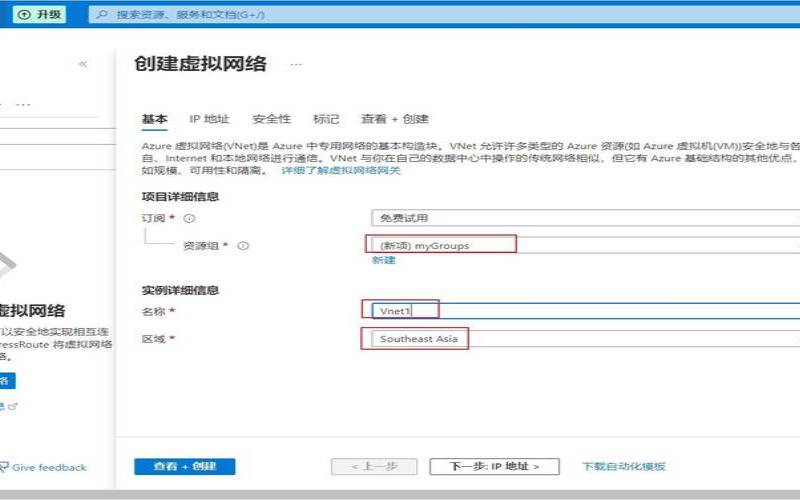The width and height of the screenshot is (800, 500).
Task: Click the info icon next to 资源组
Action: tap(243, 245)
